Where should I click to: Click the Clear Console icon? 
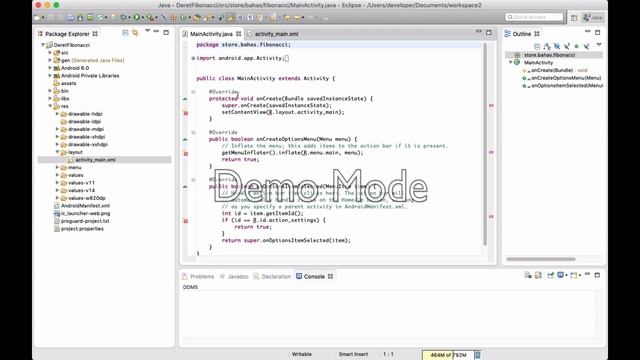coord(528,276)
